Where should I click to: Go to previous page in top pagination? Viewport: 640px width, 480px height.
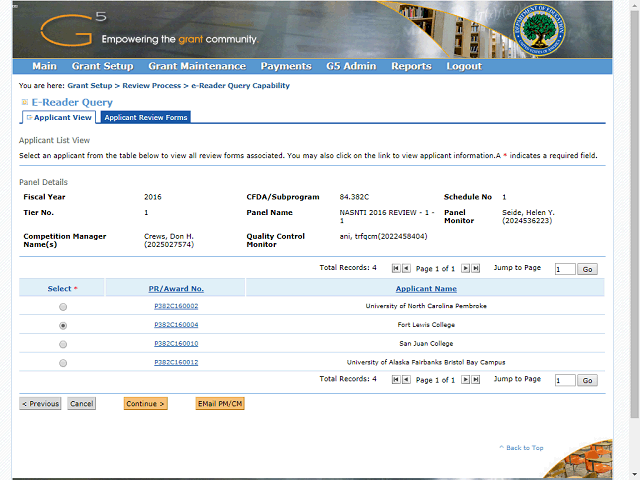[406, 268]
